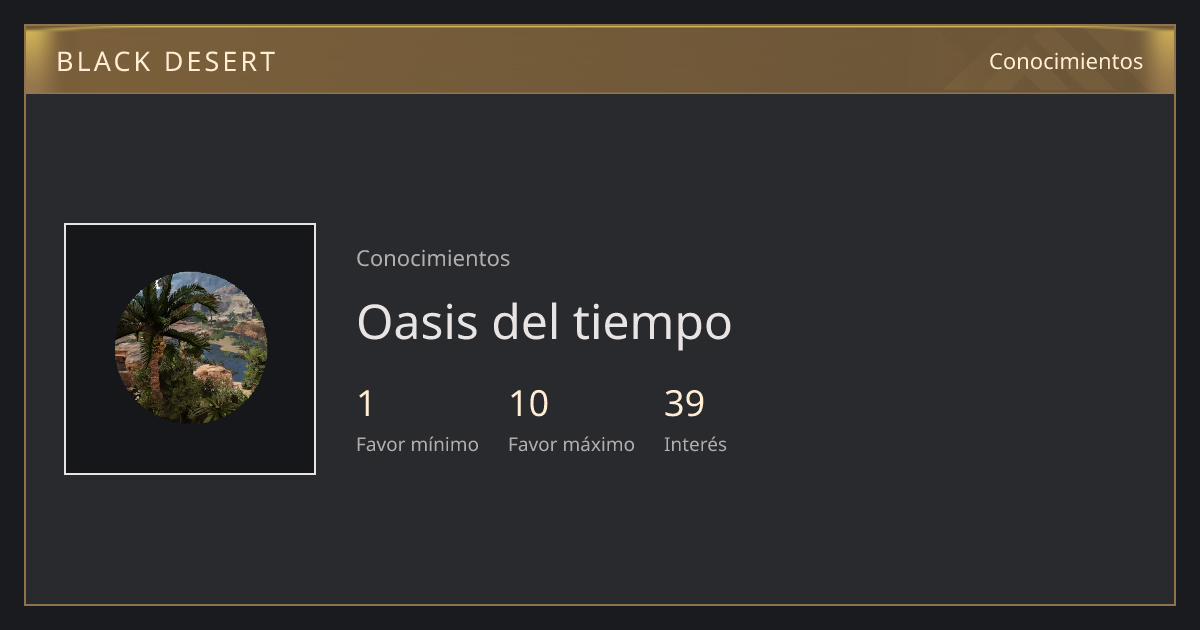
Task: Click the interest value 39
Action: 685,404
